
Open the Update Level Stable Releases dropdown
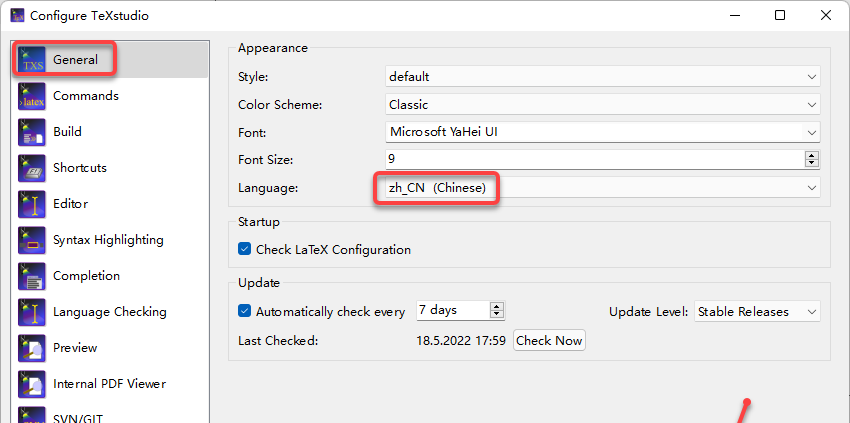tap(757, 312)
